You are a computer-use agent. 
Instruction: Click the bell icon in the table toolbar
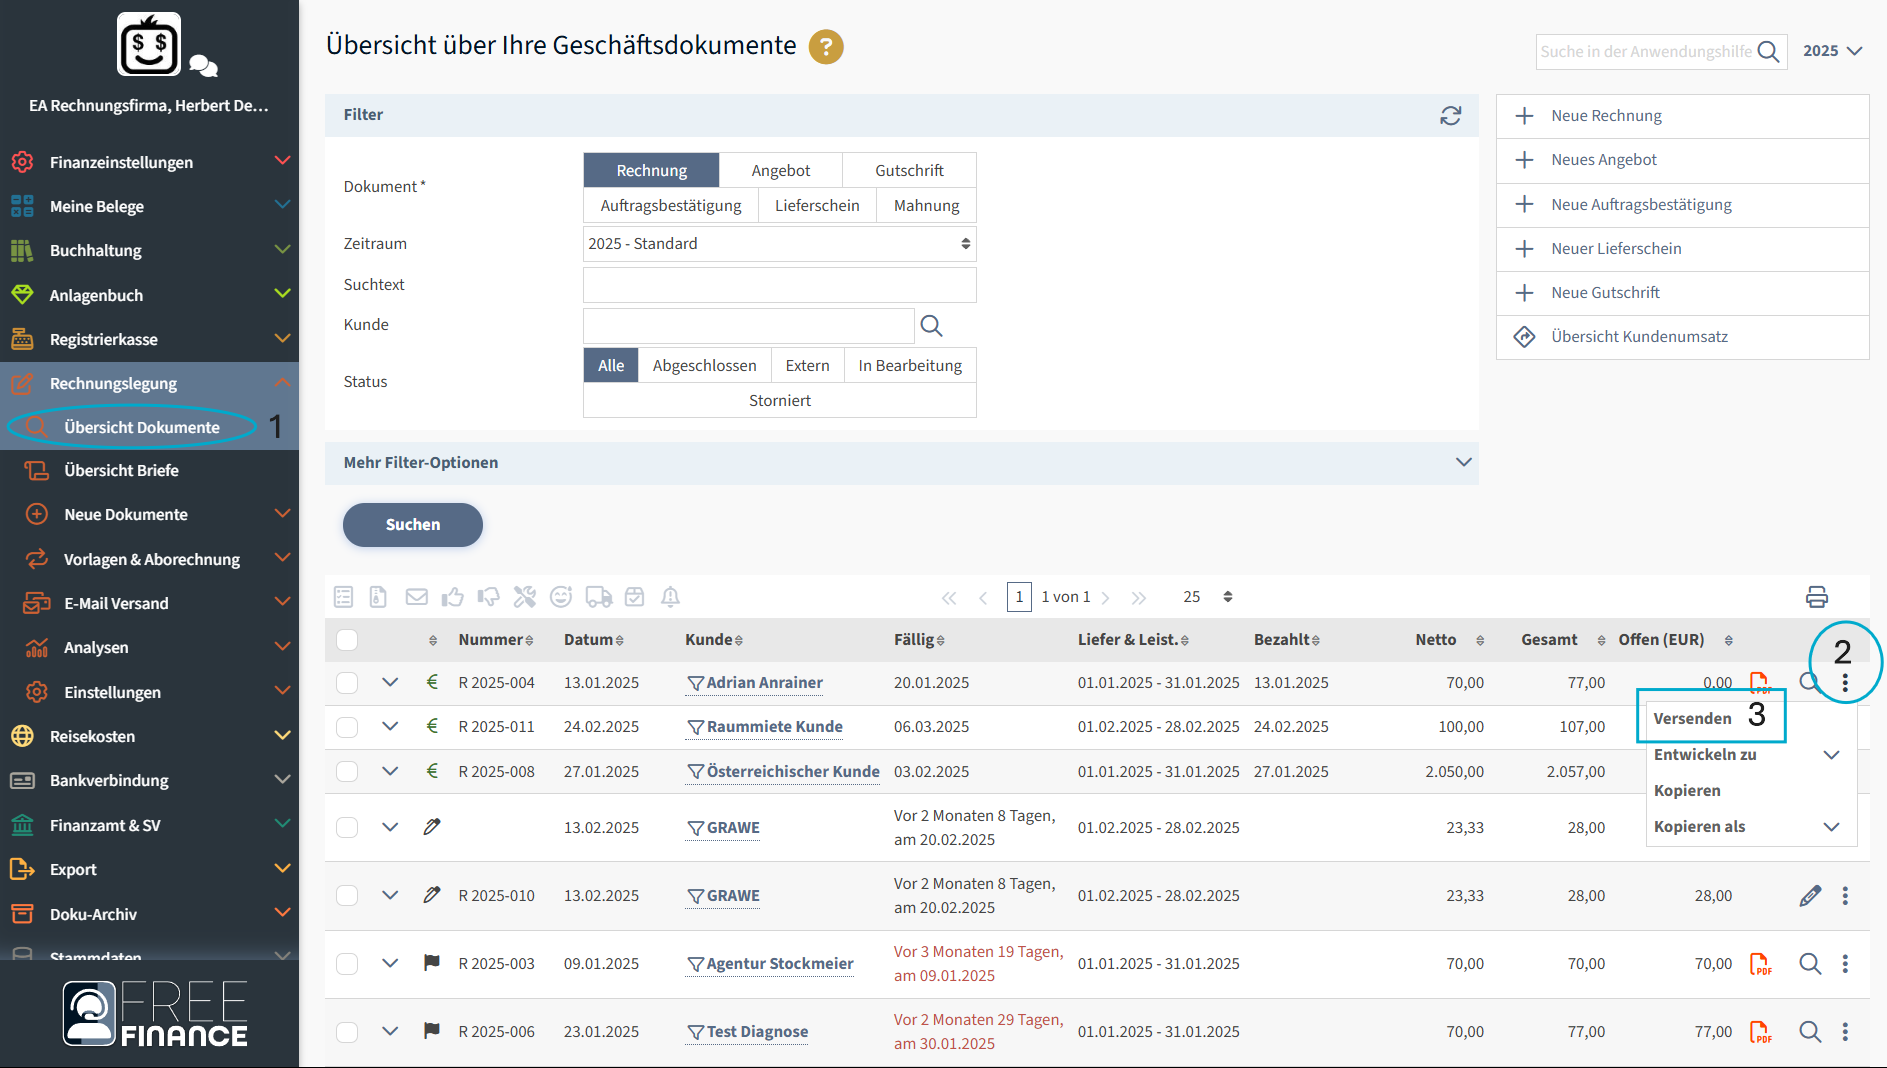pyautogui.click(x=670, y=597)
